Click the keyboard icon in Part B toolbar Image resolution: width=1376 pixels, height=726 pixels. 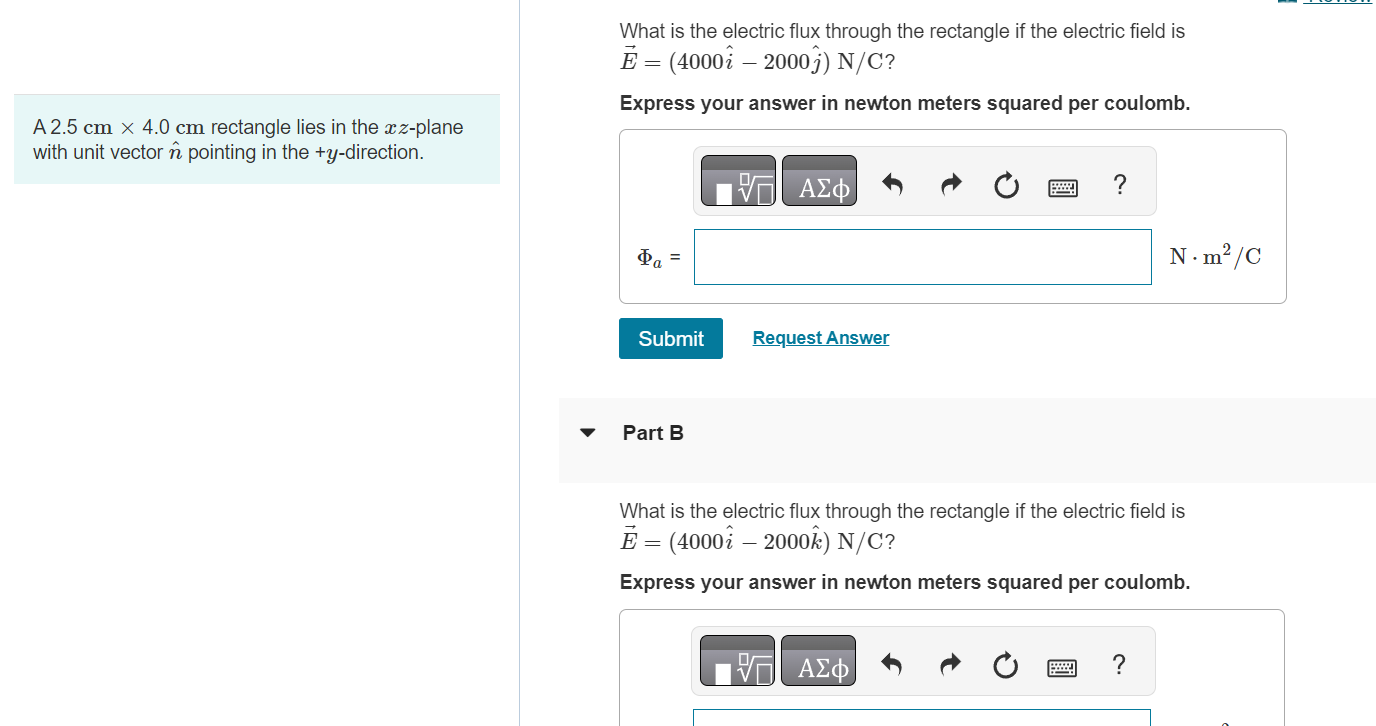click(x=1061, y=665)
